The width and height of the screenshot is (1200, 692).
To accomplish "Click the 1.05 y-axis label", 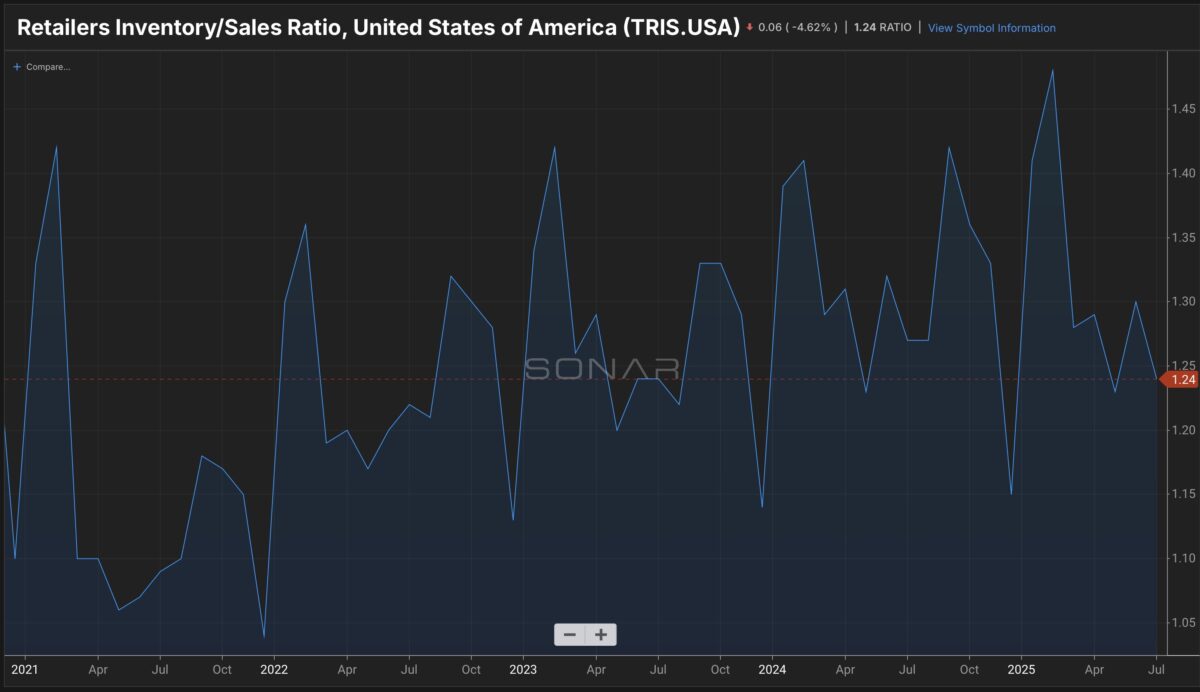I will (1184, 622).
